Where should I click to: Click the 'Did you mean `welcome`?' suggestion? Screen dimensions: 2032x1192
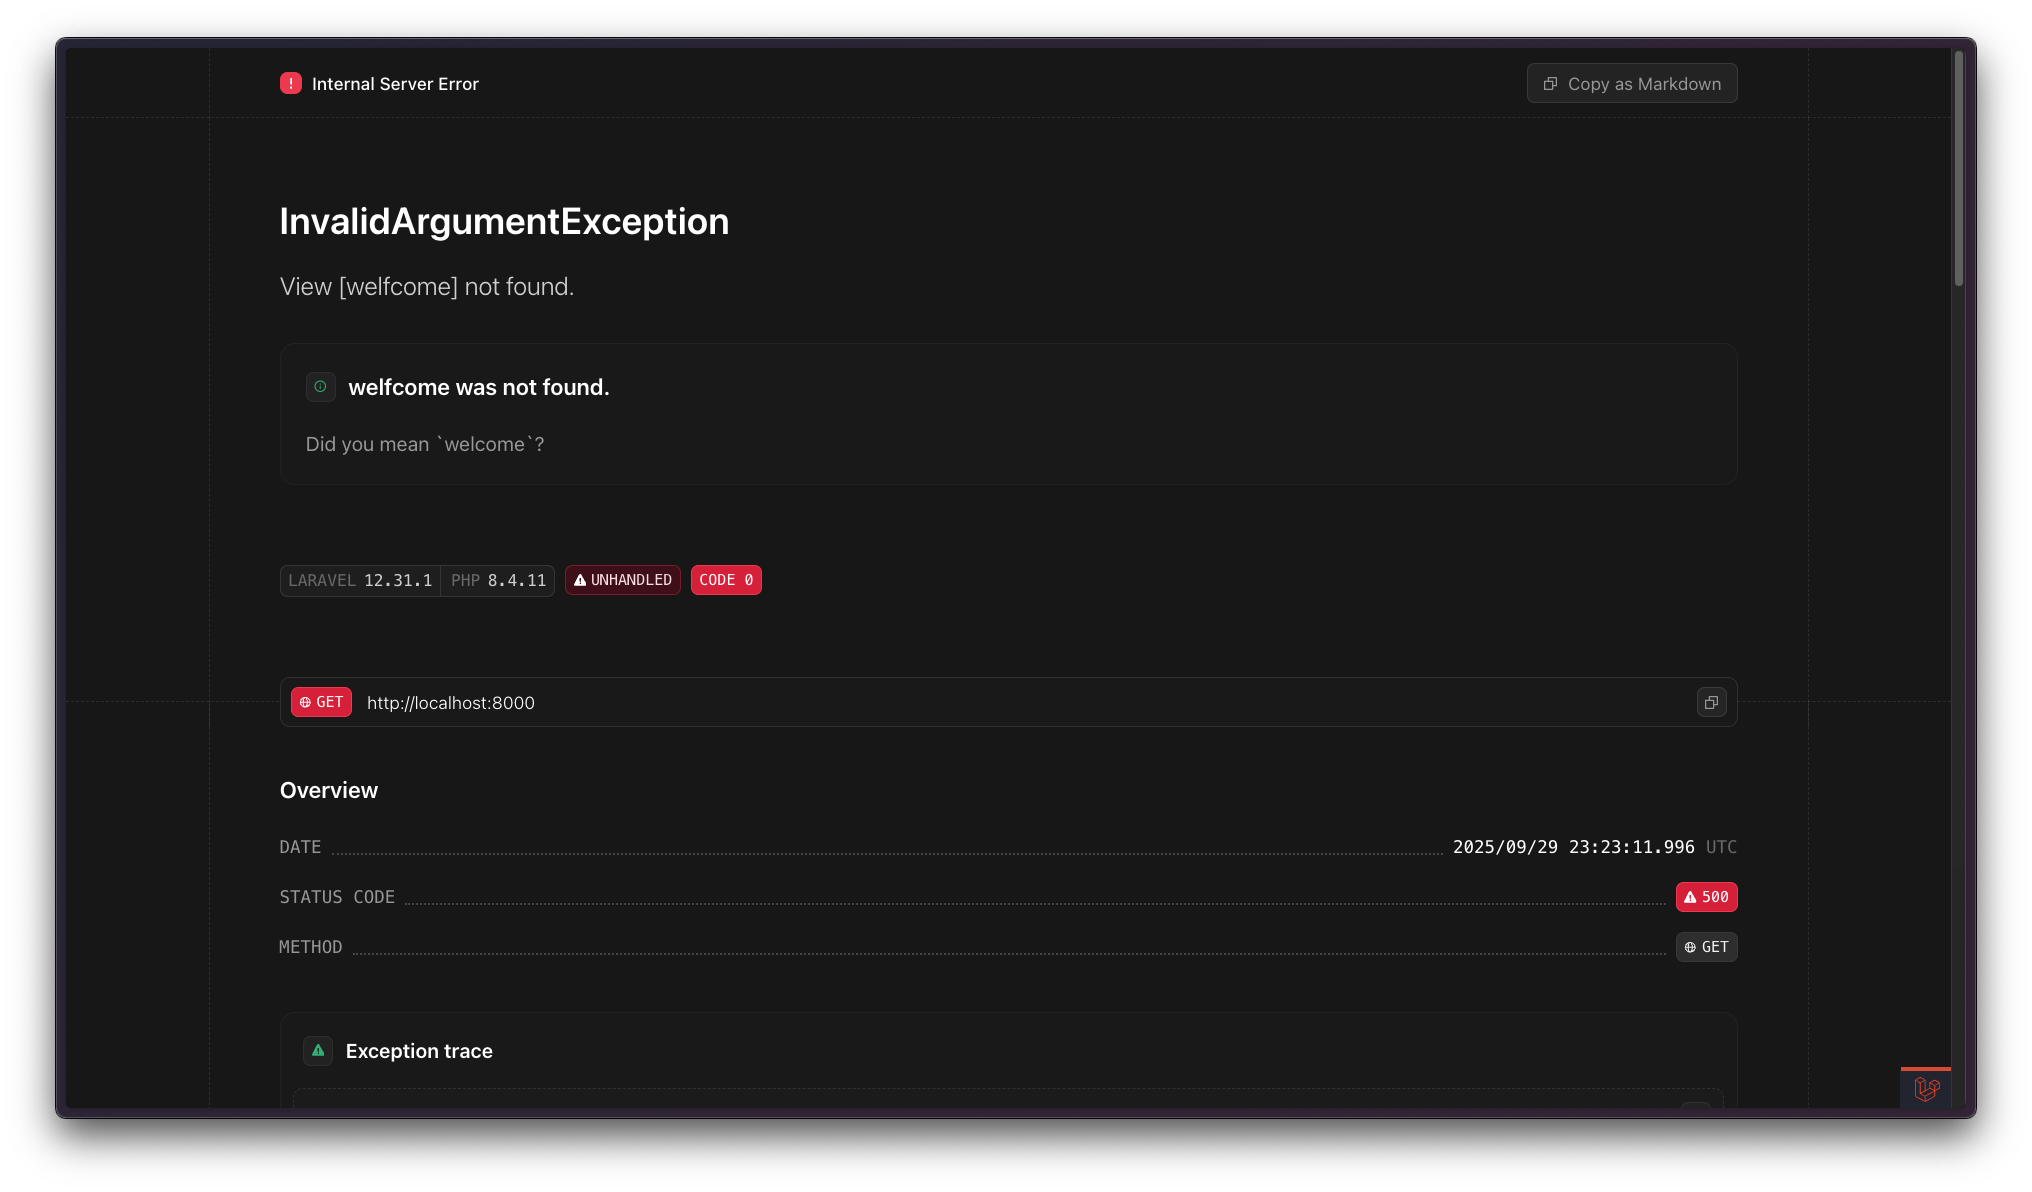pos(425,444)
